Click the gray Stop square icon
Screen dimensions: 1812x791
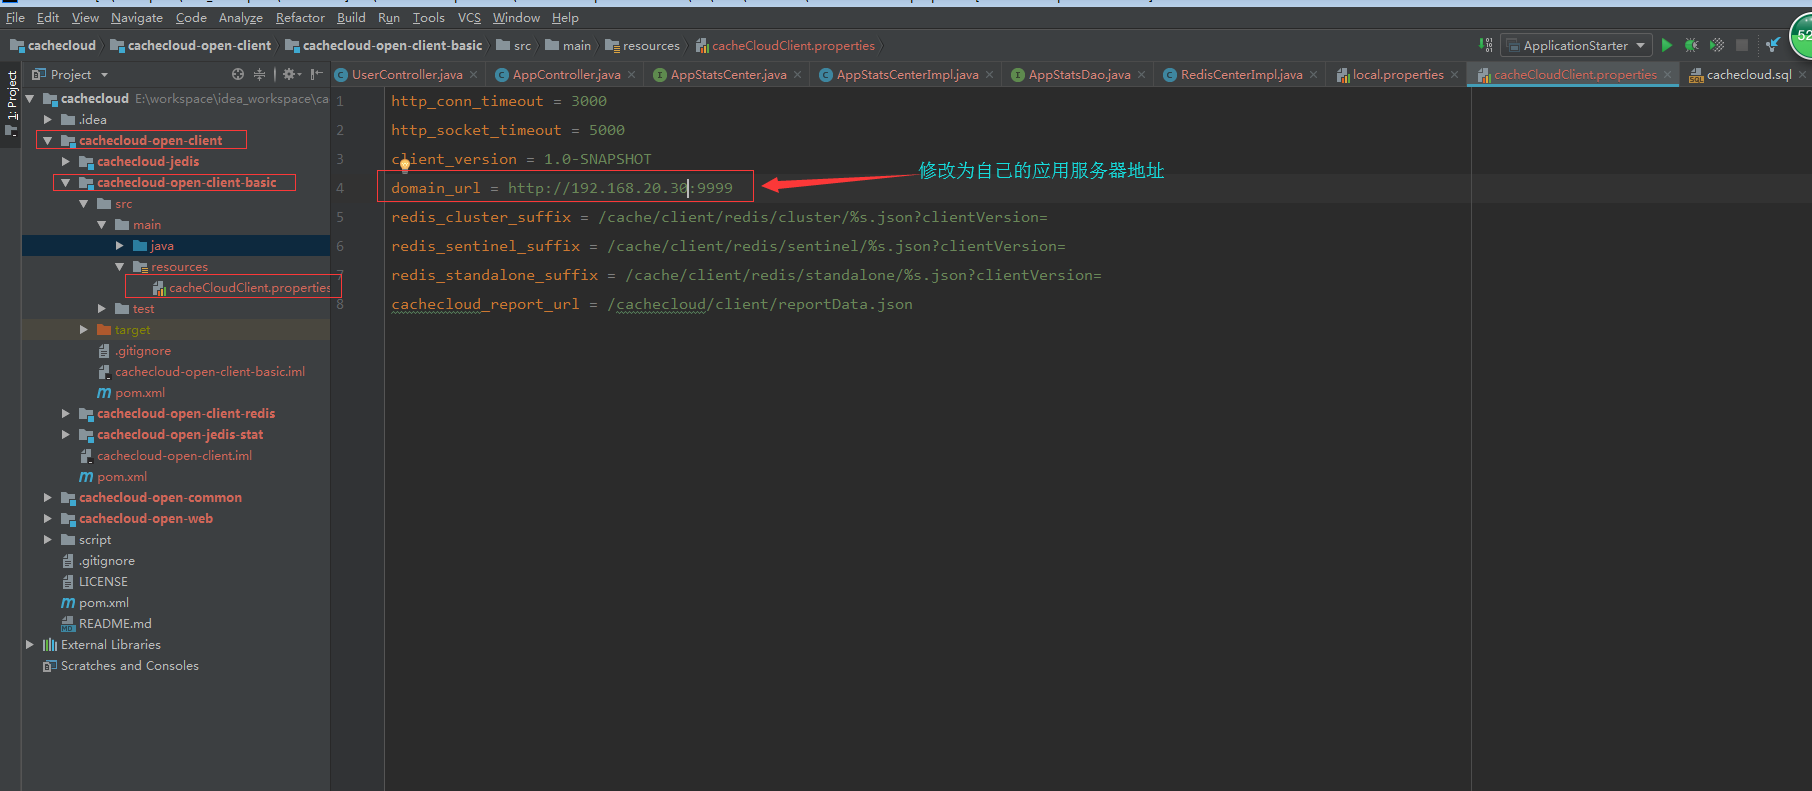click(1742, 45)
